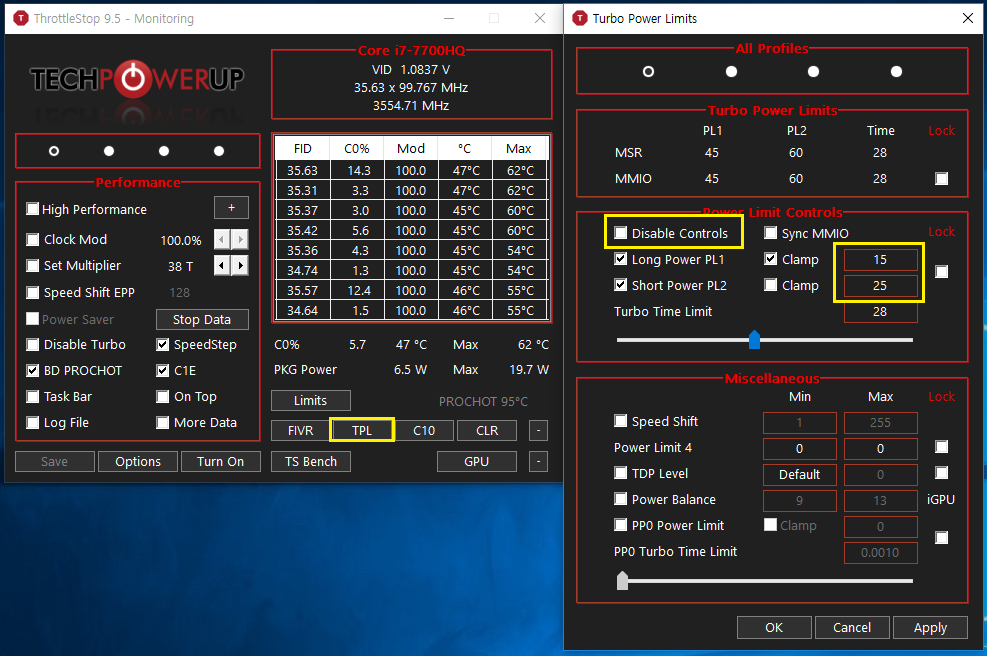987x657 pixels.
Task: Toggle the SpeedStep checkbox
Action: click(162, 345)
